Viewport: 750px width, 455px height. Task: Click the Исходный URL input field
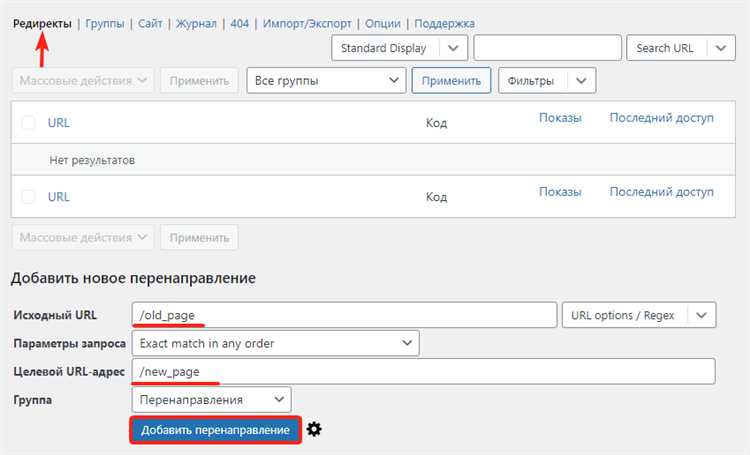344,315
